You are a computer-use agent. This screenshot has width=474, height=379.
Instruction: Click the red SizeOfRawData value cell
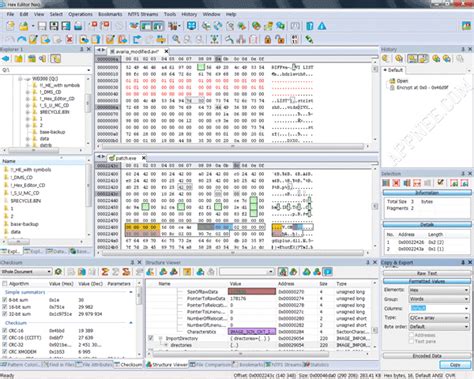(x=252, y=292)
